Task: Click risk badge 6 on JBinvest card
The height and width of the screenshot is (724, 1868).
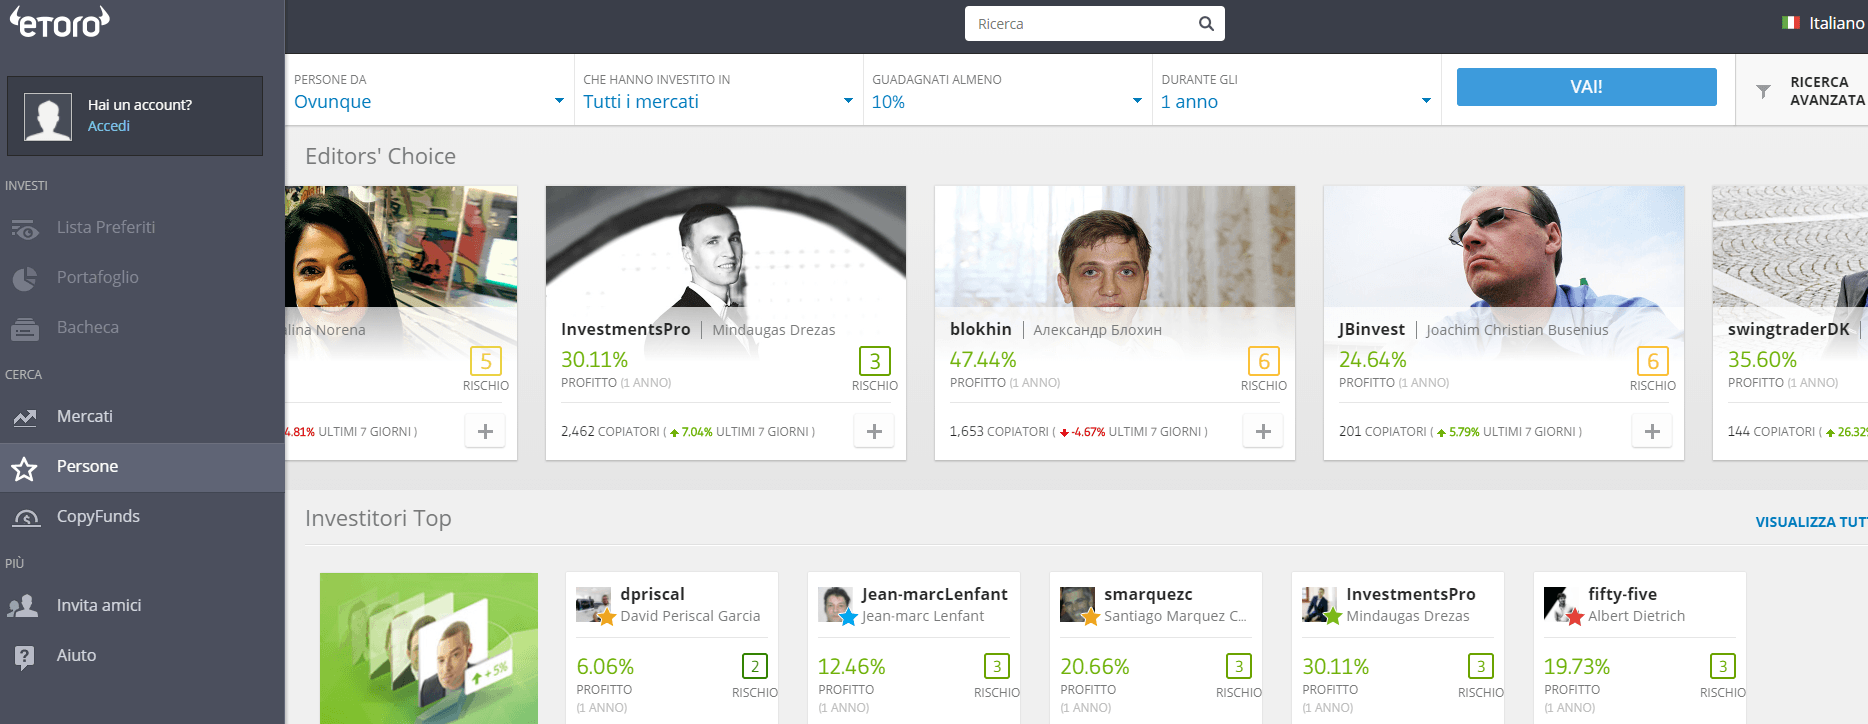Action: (1653, 361)
